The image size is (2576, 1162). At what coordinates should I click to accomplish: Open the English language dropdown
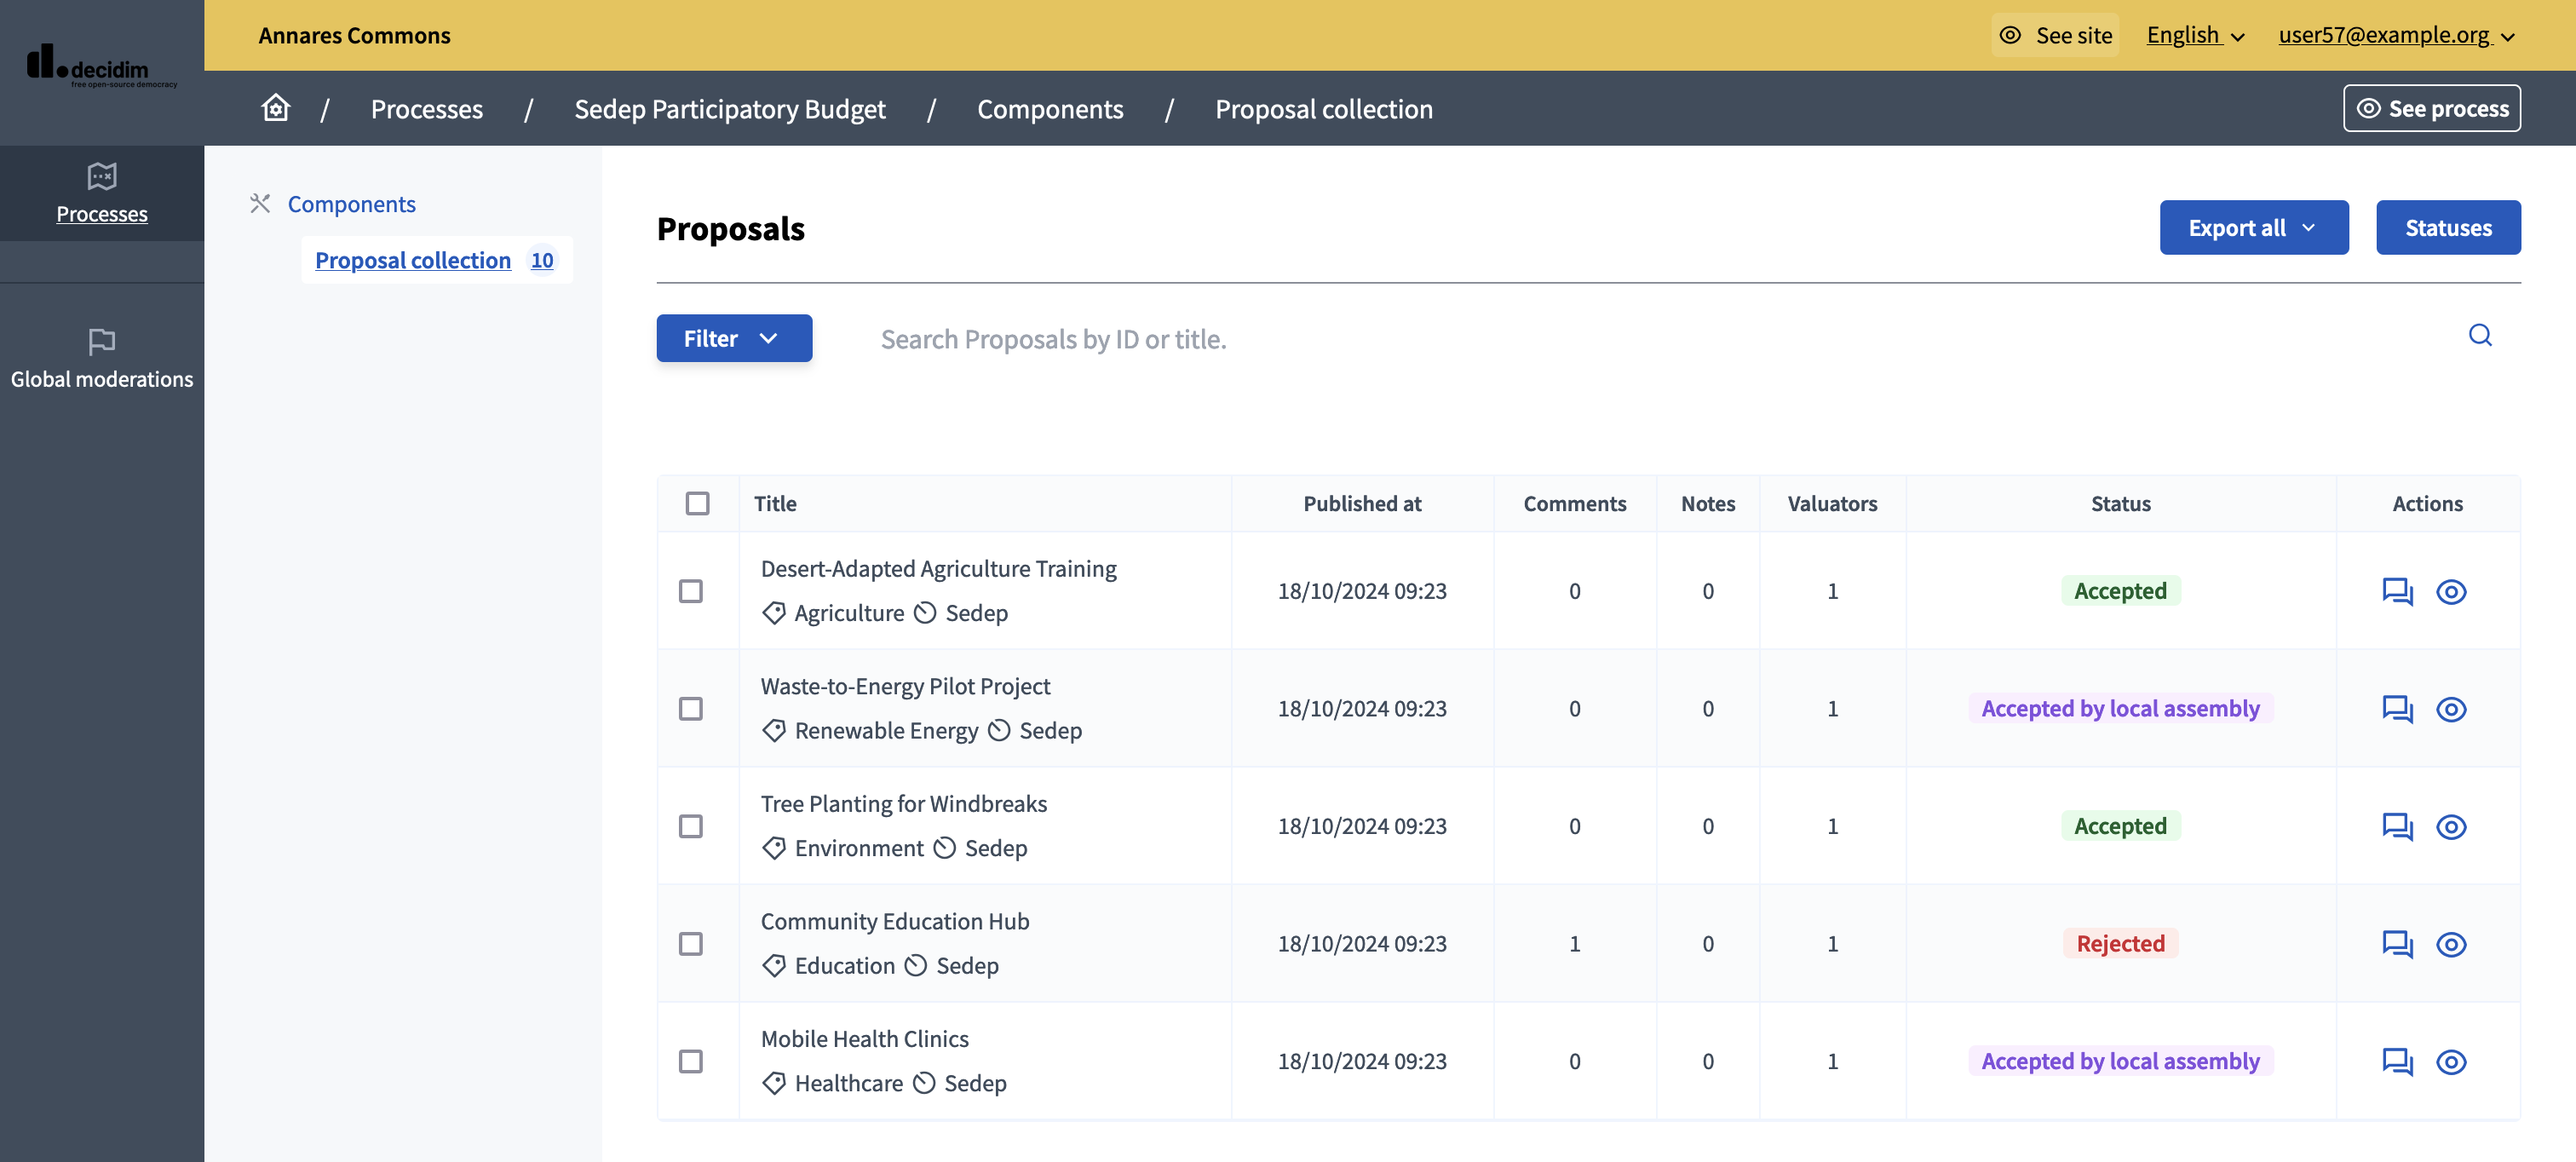pos(2194,35)
